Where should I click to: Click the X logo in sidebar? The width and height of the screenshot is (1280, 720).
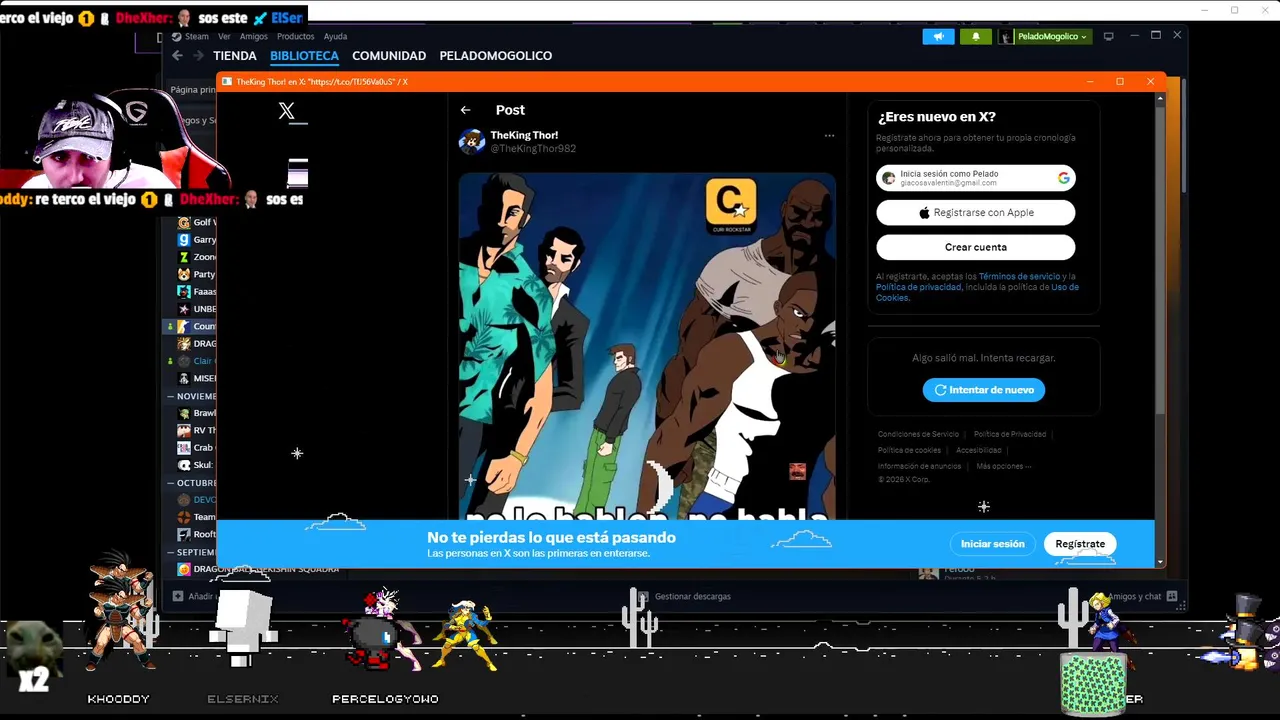tap(287, 111)
